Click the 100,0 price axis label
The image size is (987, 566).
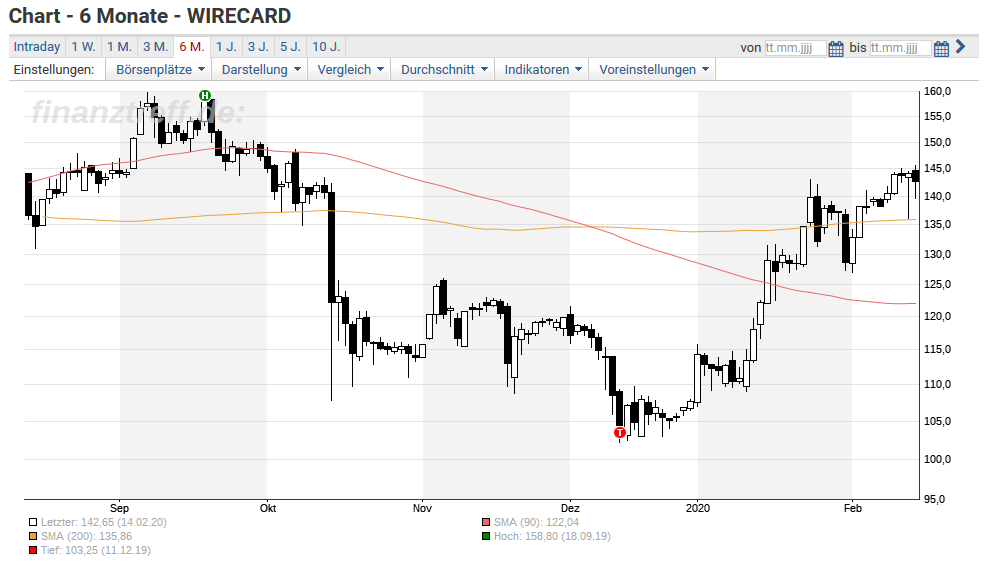937,459
